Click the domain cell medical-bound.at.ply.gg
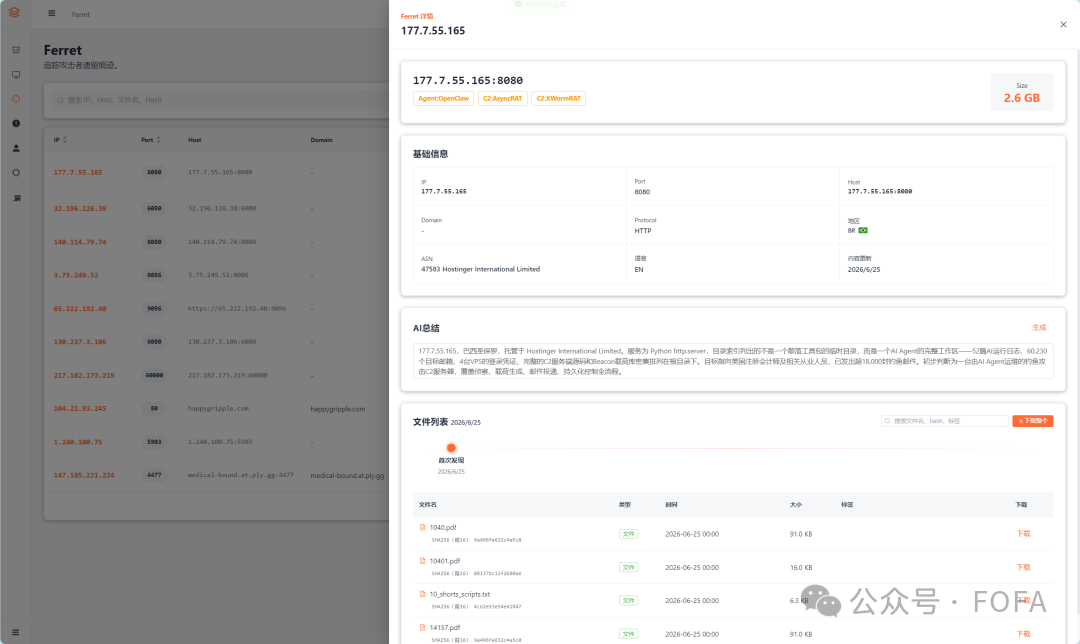The width and height of the screenshot is (1080, 644). pyautogui.click(x=347, y=476)
